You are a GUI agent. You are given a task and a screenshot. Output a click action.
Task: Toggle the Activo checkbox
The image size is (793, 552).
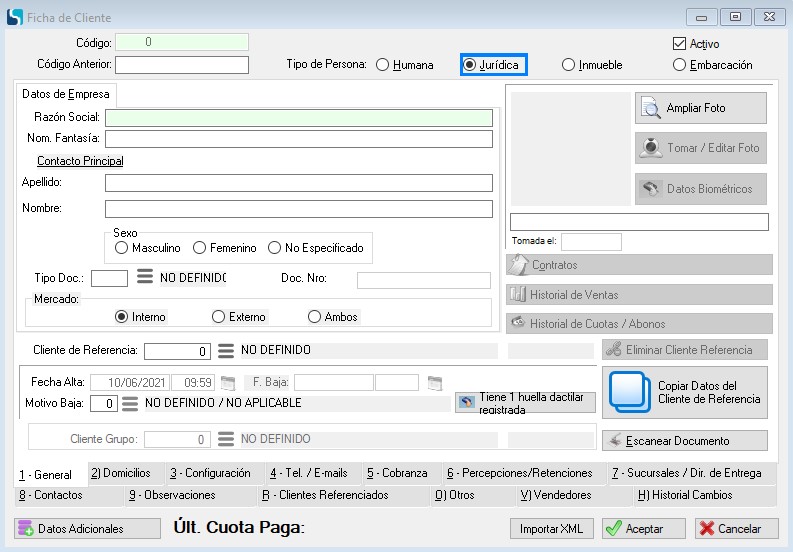[x=680, y=44]
